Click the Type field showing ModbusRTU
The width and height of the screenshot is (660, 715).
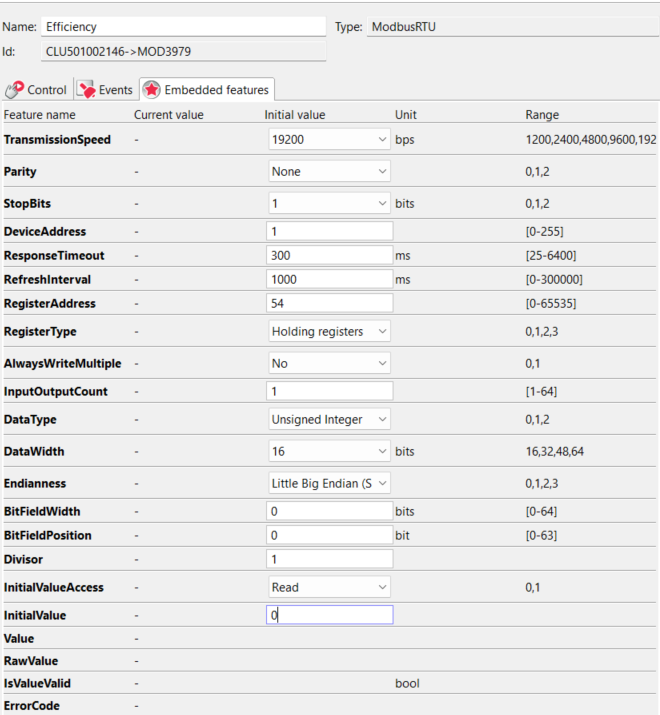pos(513,27)
